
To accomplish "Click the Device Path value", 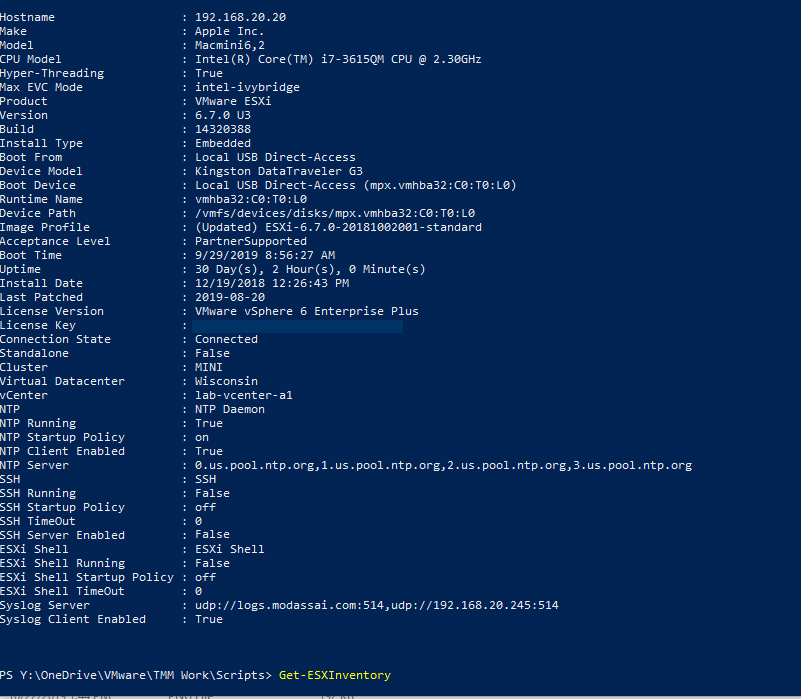I will [334, 213].
